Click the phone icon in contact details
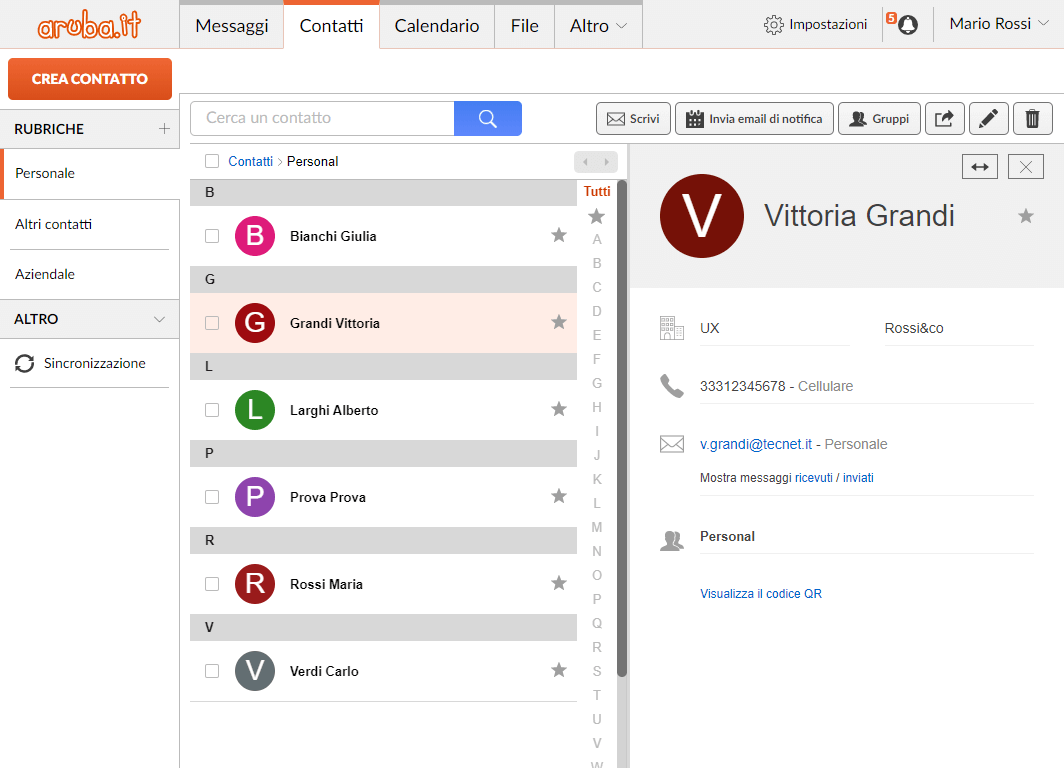The height and width of the screenshot is (768, 1064). (x=672, y=386)
